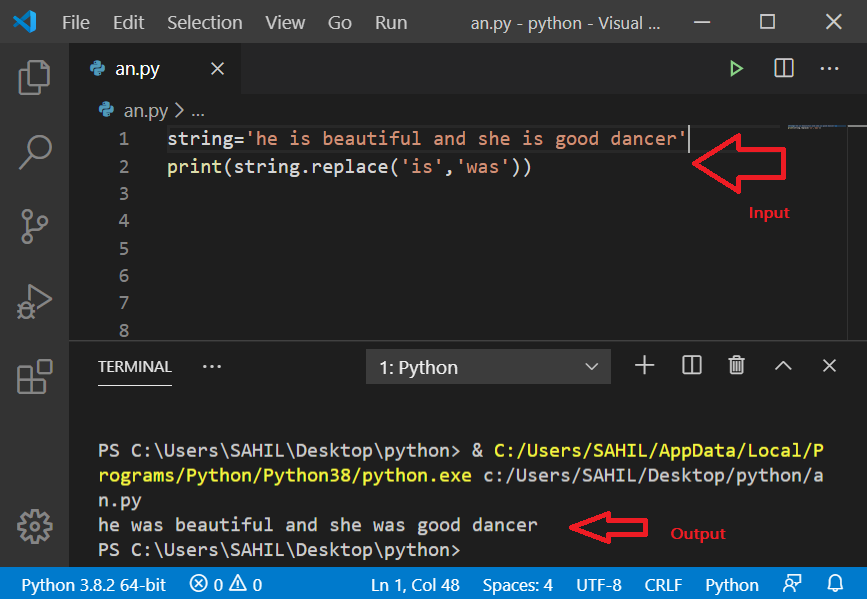Kill terminal with trash icon
The height and width of the screenshot is (599, 867).
tap(736, 366)
